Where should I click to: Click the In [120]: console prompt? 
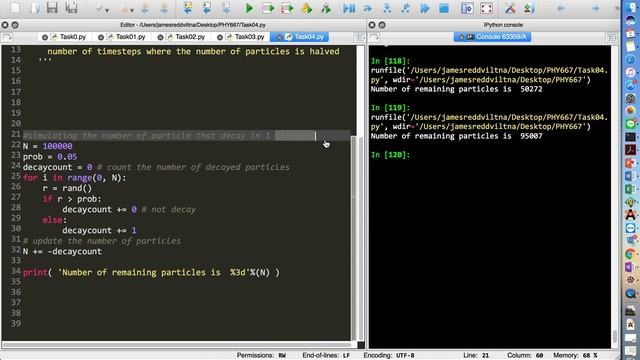coord(390,155)
